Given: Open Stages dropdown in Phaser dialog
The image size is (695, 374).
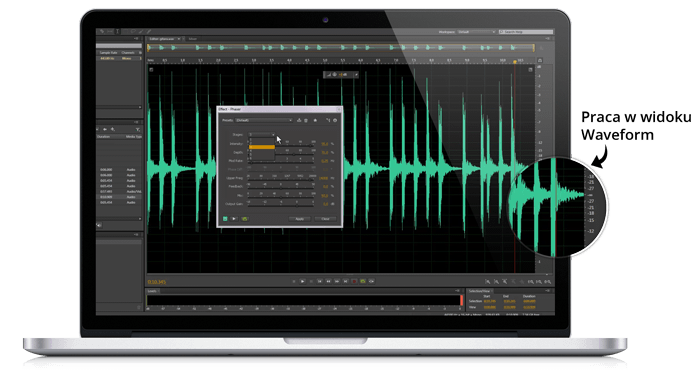Looking at the screenshot, I should (x=262, y=134).
